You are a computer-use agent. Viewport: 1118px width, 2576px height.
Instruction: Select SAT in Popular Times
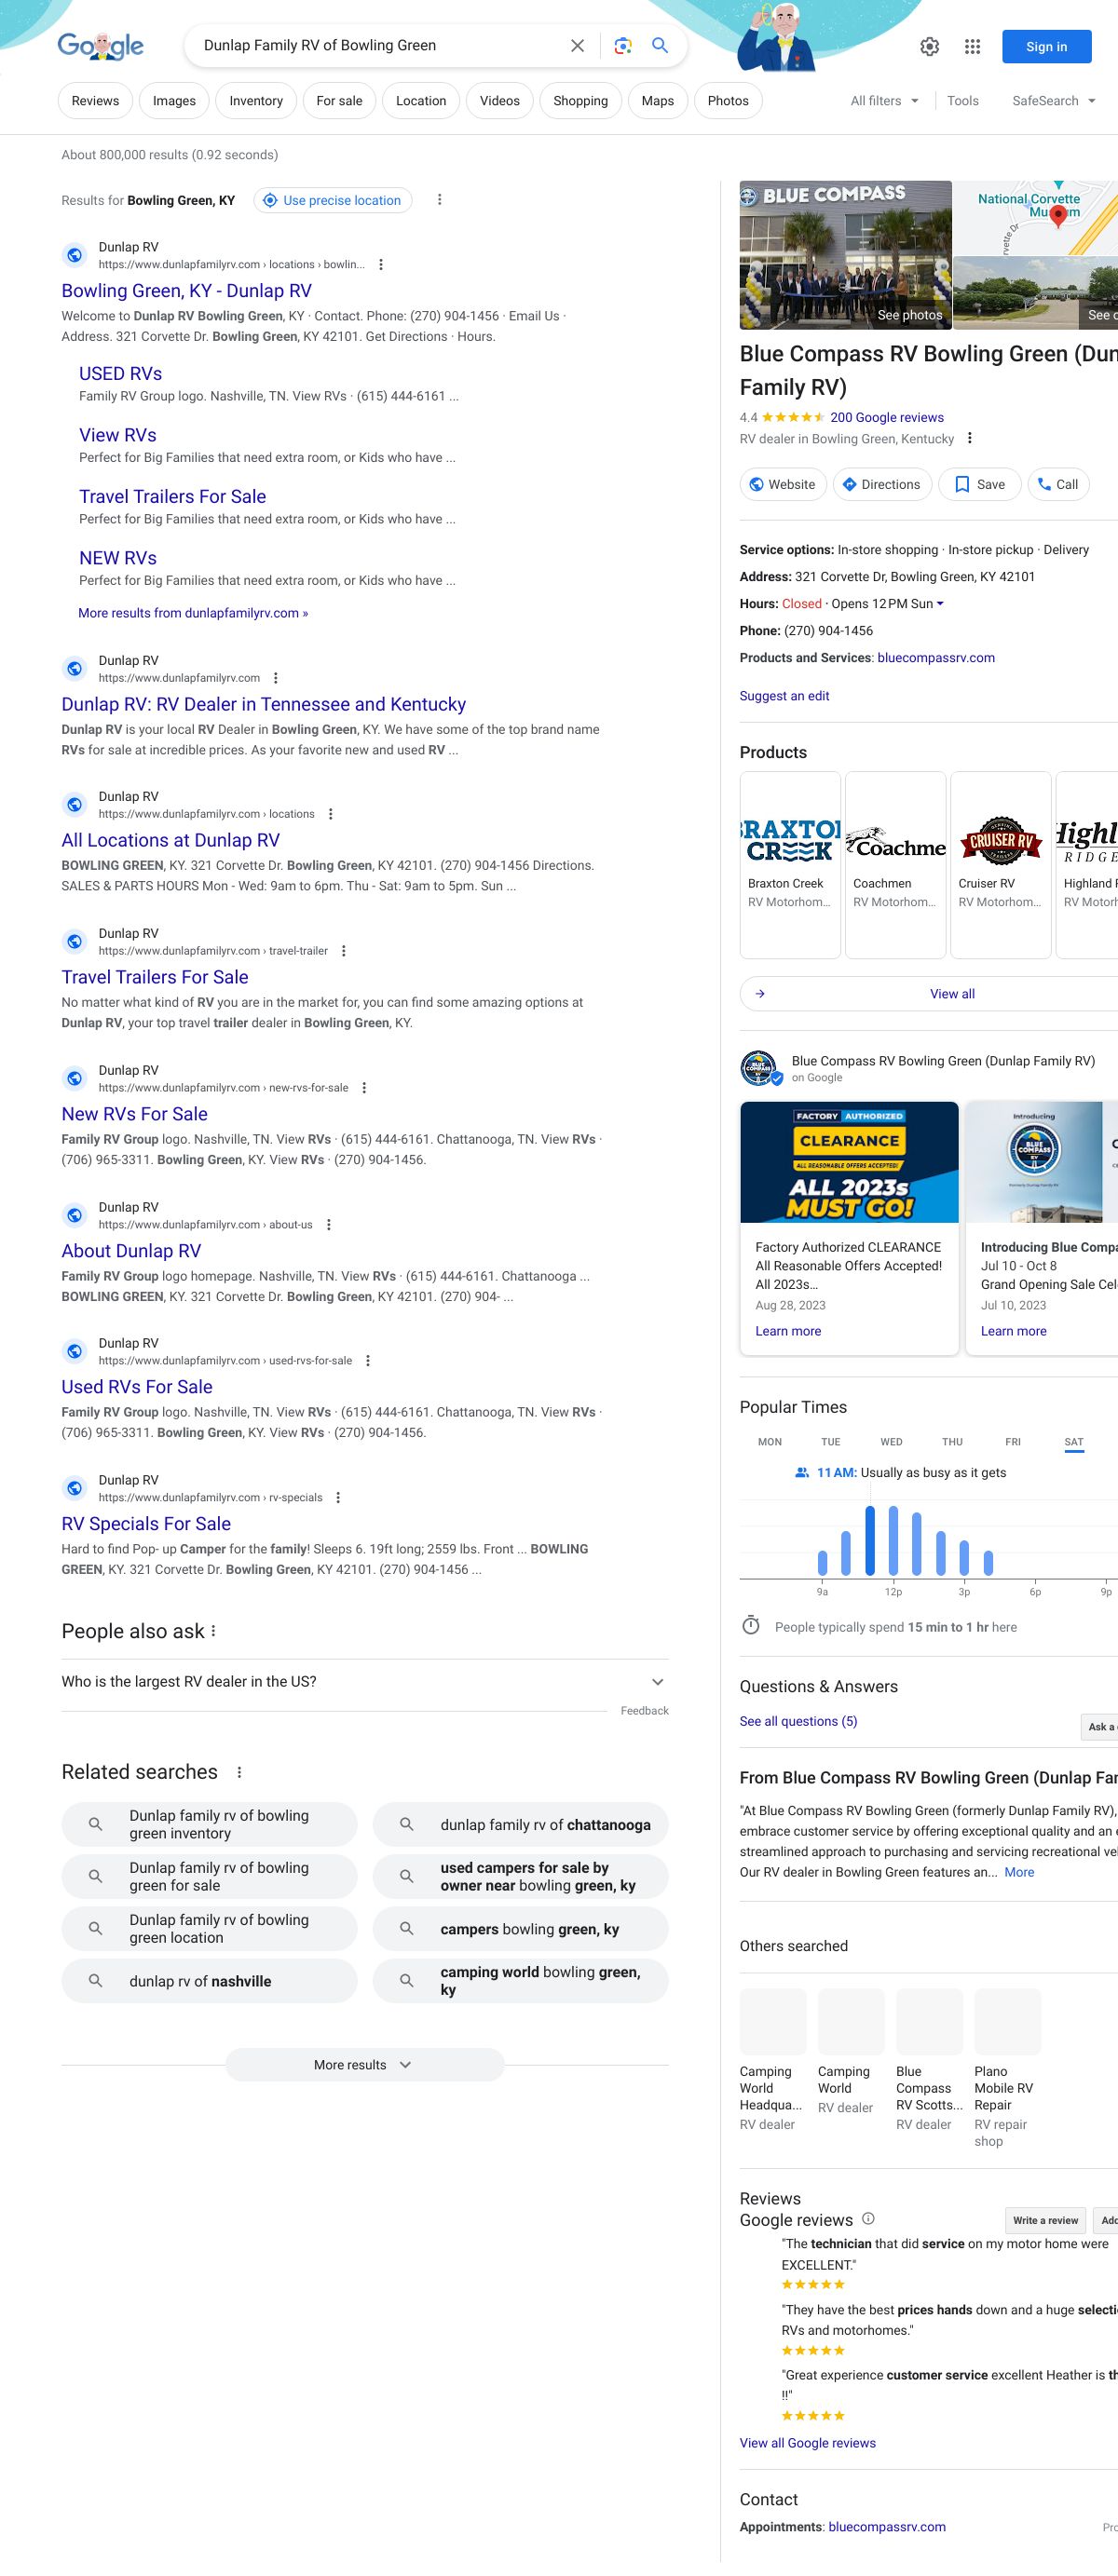pyautogui.click(x=1073, y=1442)
